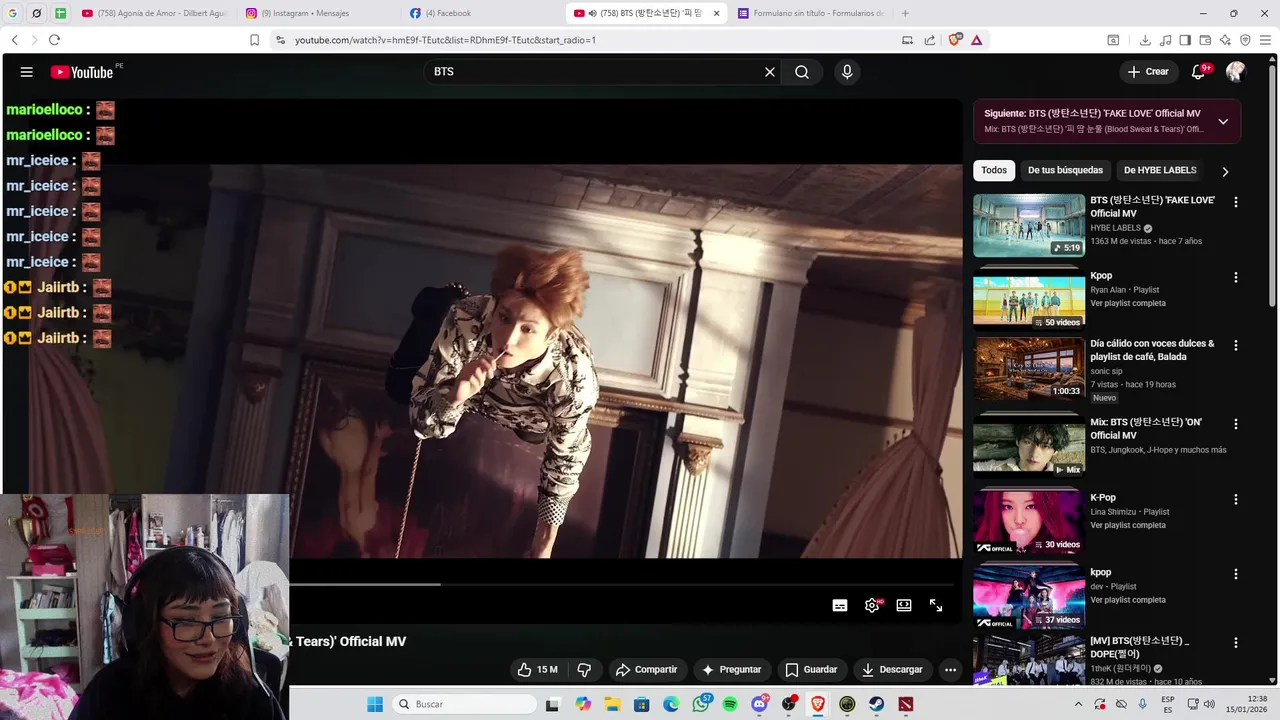Go to the YouTube home logo
Image resolution: width=1280 pixels, height=720 pixels.
click(x=82, y=72)
